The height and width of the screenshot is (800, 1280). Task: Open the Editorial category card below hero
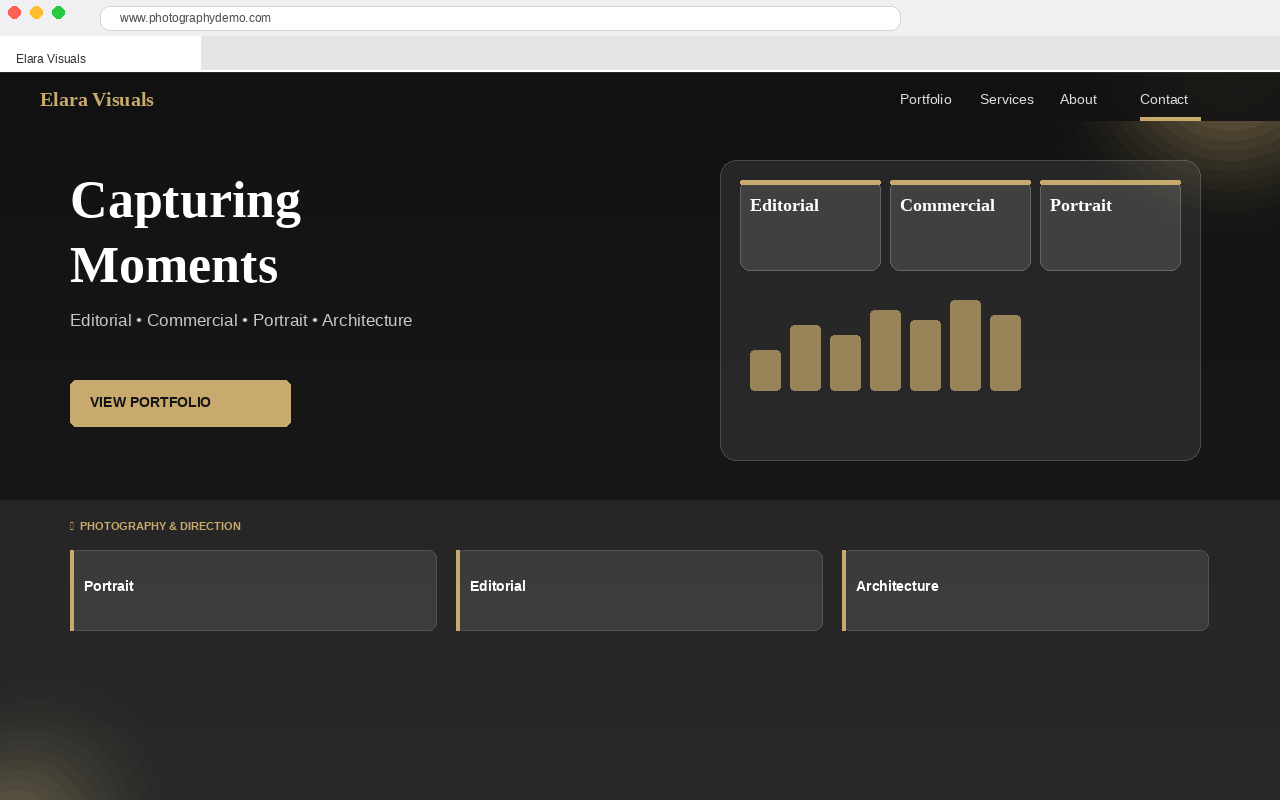[639, 590]
